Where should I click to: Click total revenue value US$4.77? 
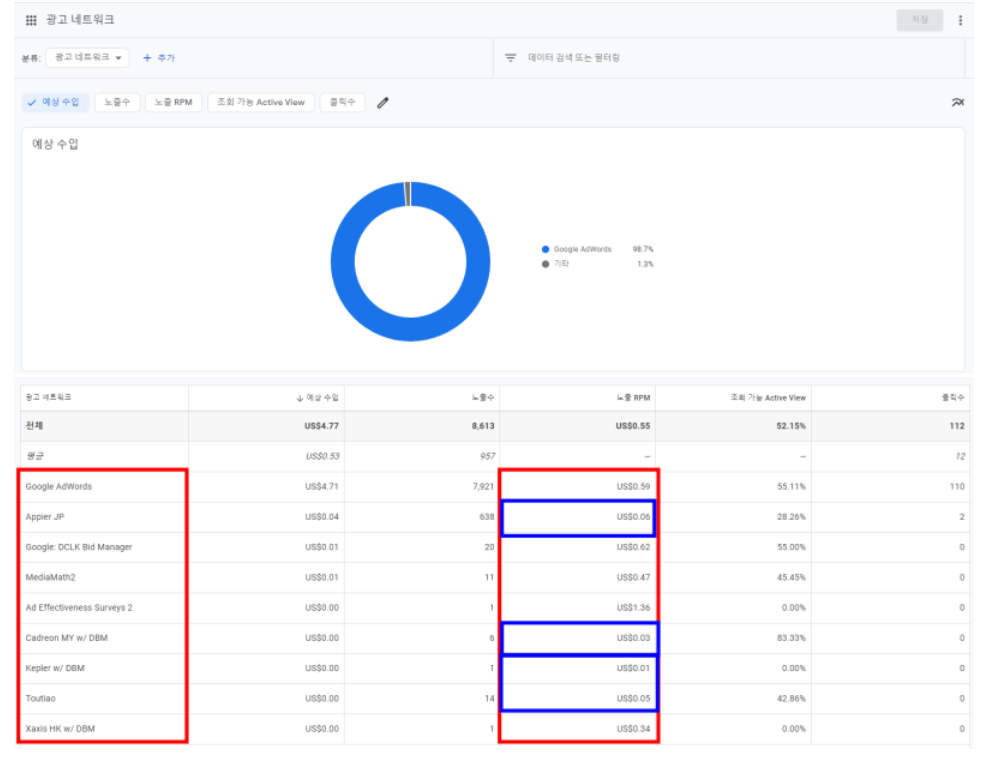pyautogui.click(x=321, y=426)
